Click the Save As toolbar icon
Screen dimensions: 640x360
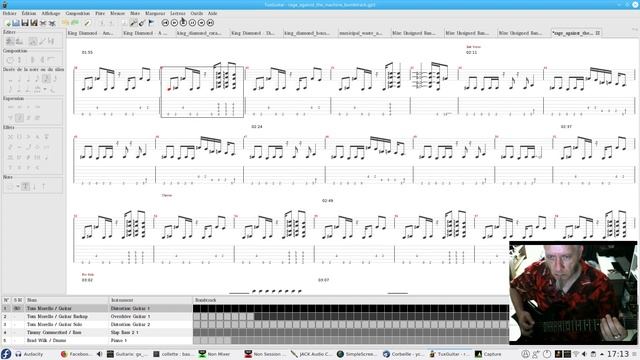click(34, 23)
